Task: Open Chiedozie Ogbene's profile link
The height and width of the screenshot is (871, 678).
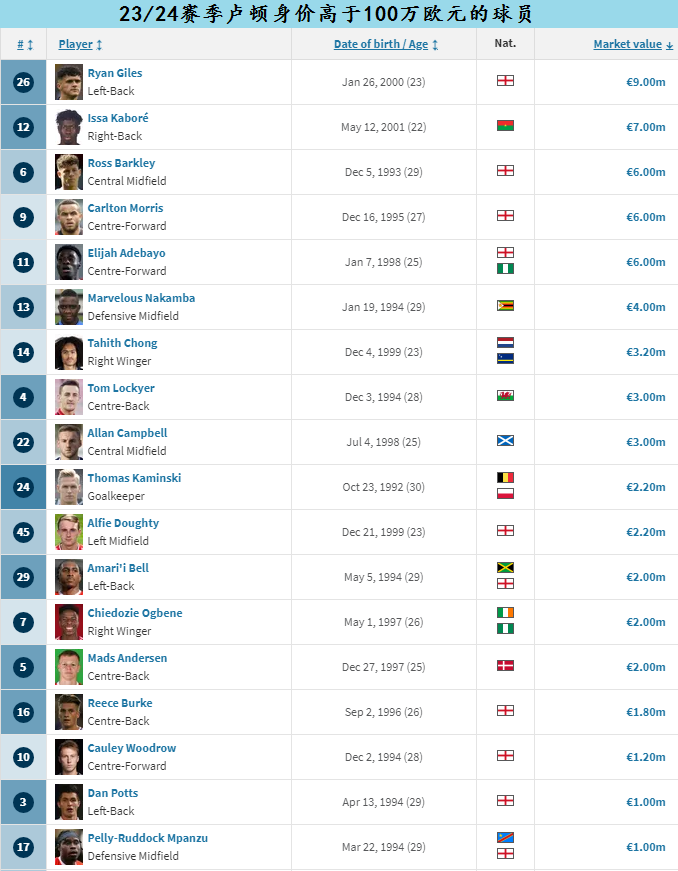Action: pyautogui.click(x=135, y=613)
